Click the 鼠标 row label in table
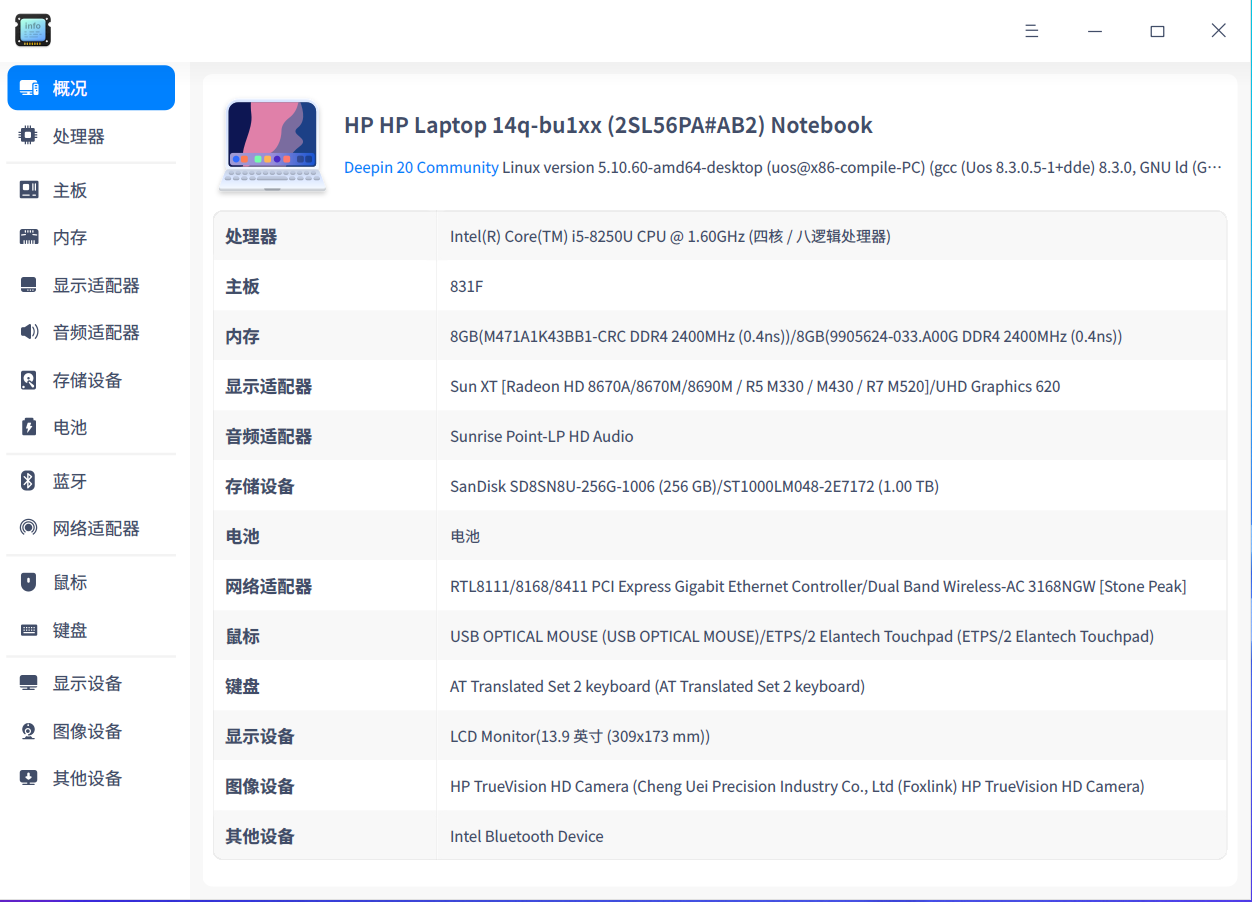 (242, 636)
